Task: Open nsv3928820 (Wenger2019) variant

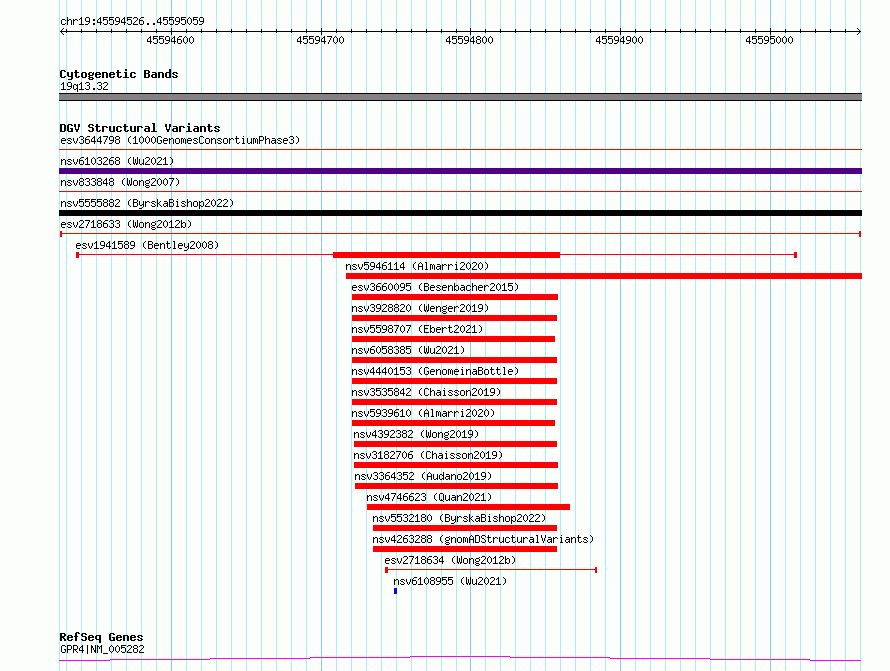Action: pos(420,308)
